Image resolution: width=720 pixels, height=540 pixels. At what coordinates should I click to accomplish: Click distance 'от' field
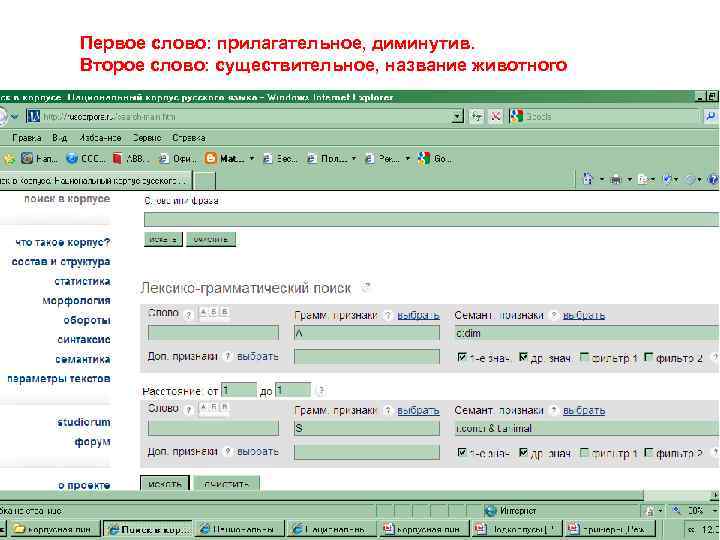[239, 390]
